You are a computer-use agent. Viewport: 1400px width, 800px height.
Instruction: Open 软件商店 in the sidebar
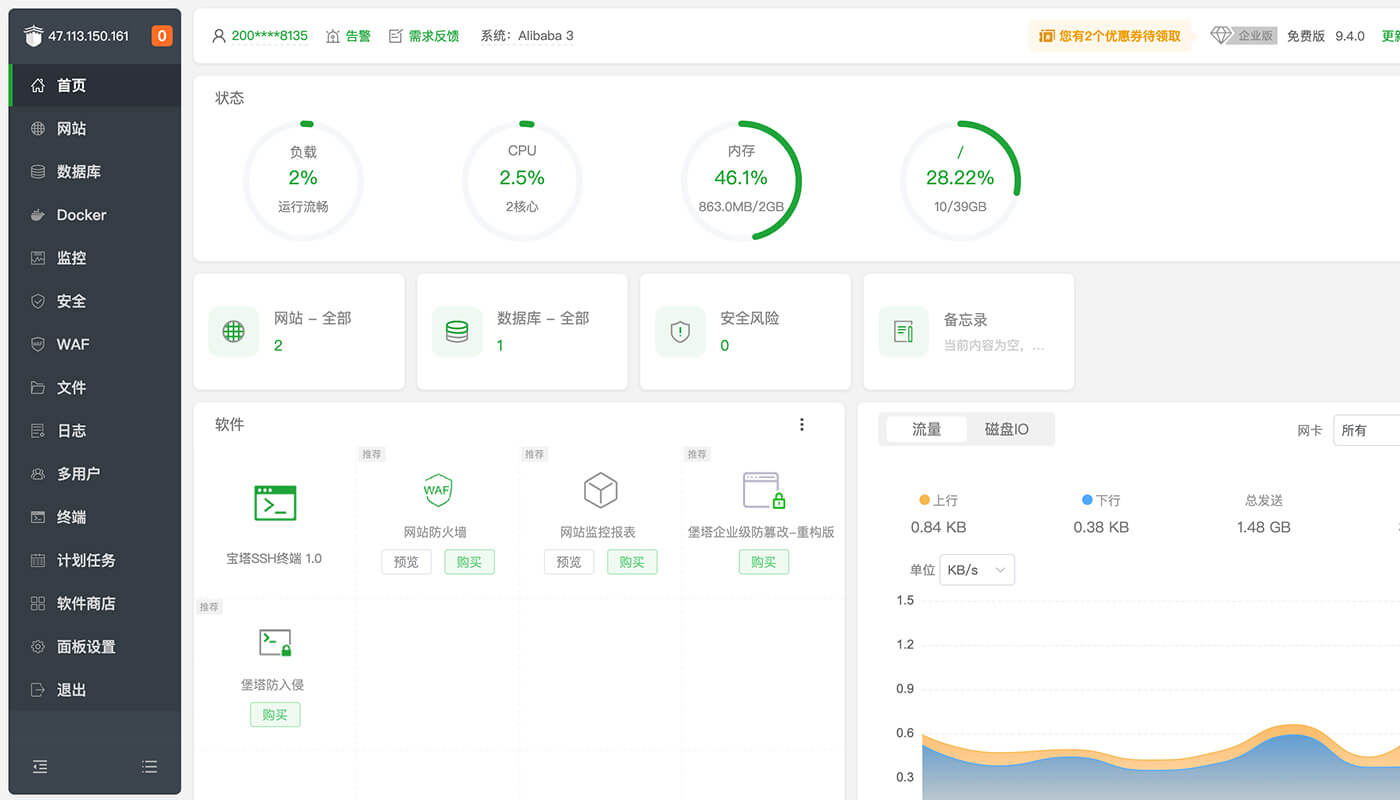tap(95, 604)
